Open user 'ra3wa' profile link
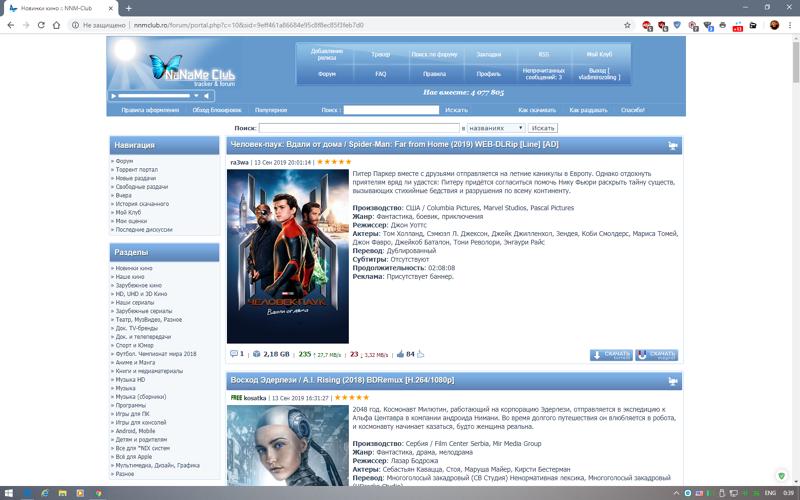The width and height of the screenshot is (800, 500). [239, 162]
